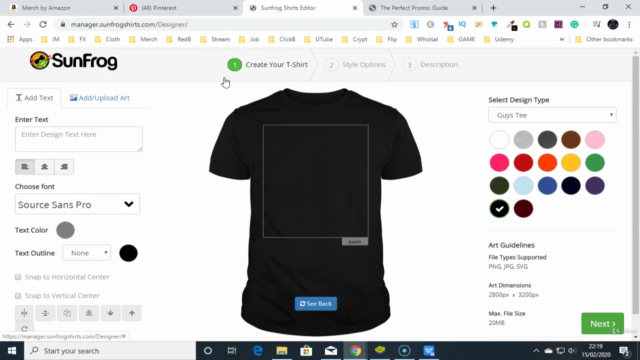Viewport: 640px width, 360px height.
Task: Click the Windows Start button
Action: [x=12, y=351]
